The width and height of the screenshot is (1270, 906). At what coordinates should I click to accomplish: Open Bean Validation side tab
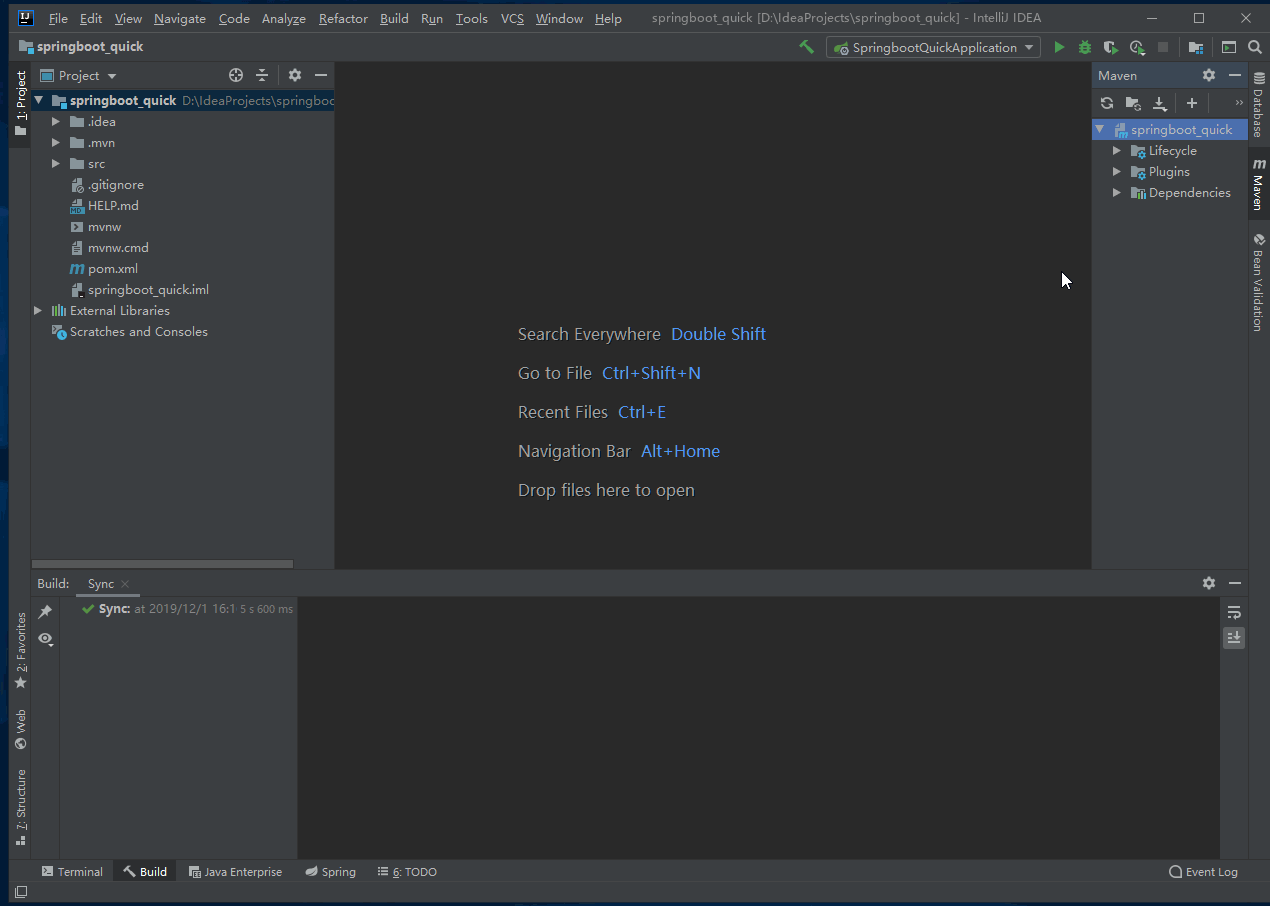click(1258, 283)
